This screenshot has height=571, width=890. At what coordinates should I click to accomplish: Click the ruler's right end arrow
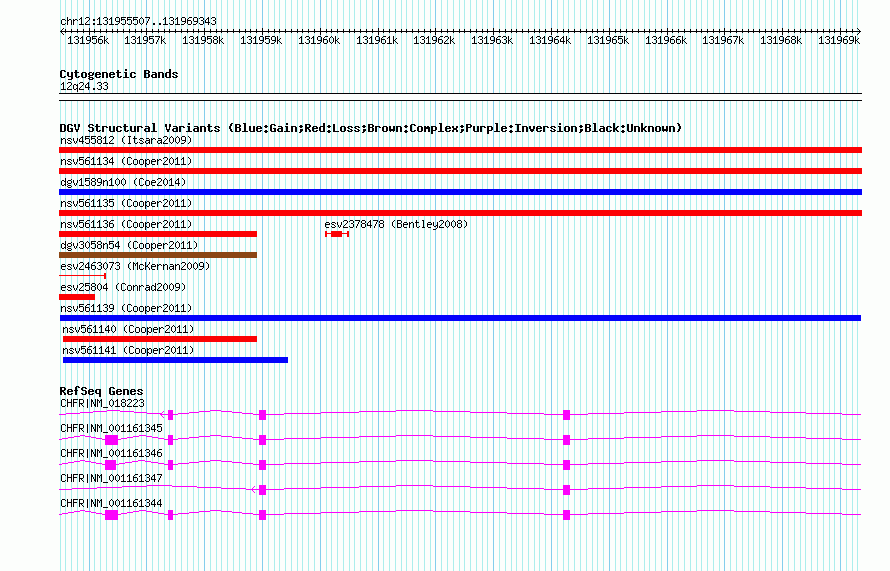pyautogui.click(x=858, y=31)
